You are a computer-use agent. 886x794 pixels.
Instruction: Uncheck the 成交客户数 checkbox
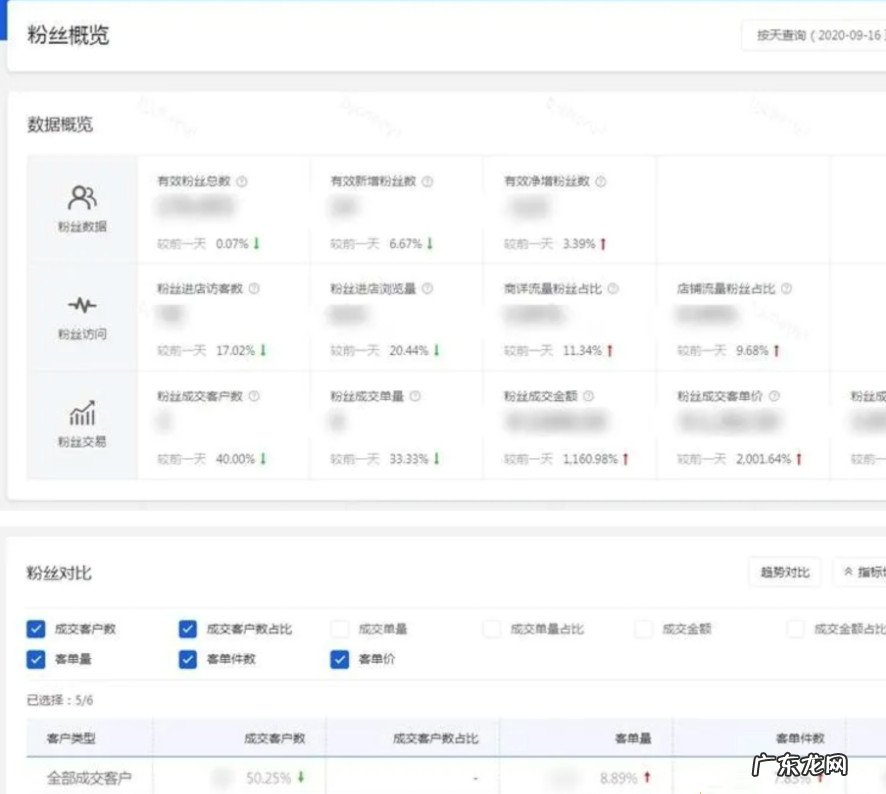coord(35,629)
